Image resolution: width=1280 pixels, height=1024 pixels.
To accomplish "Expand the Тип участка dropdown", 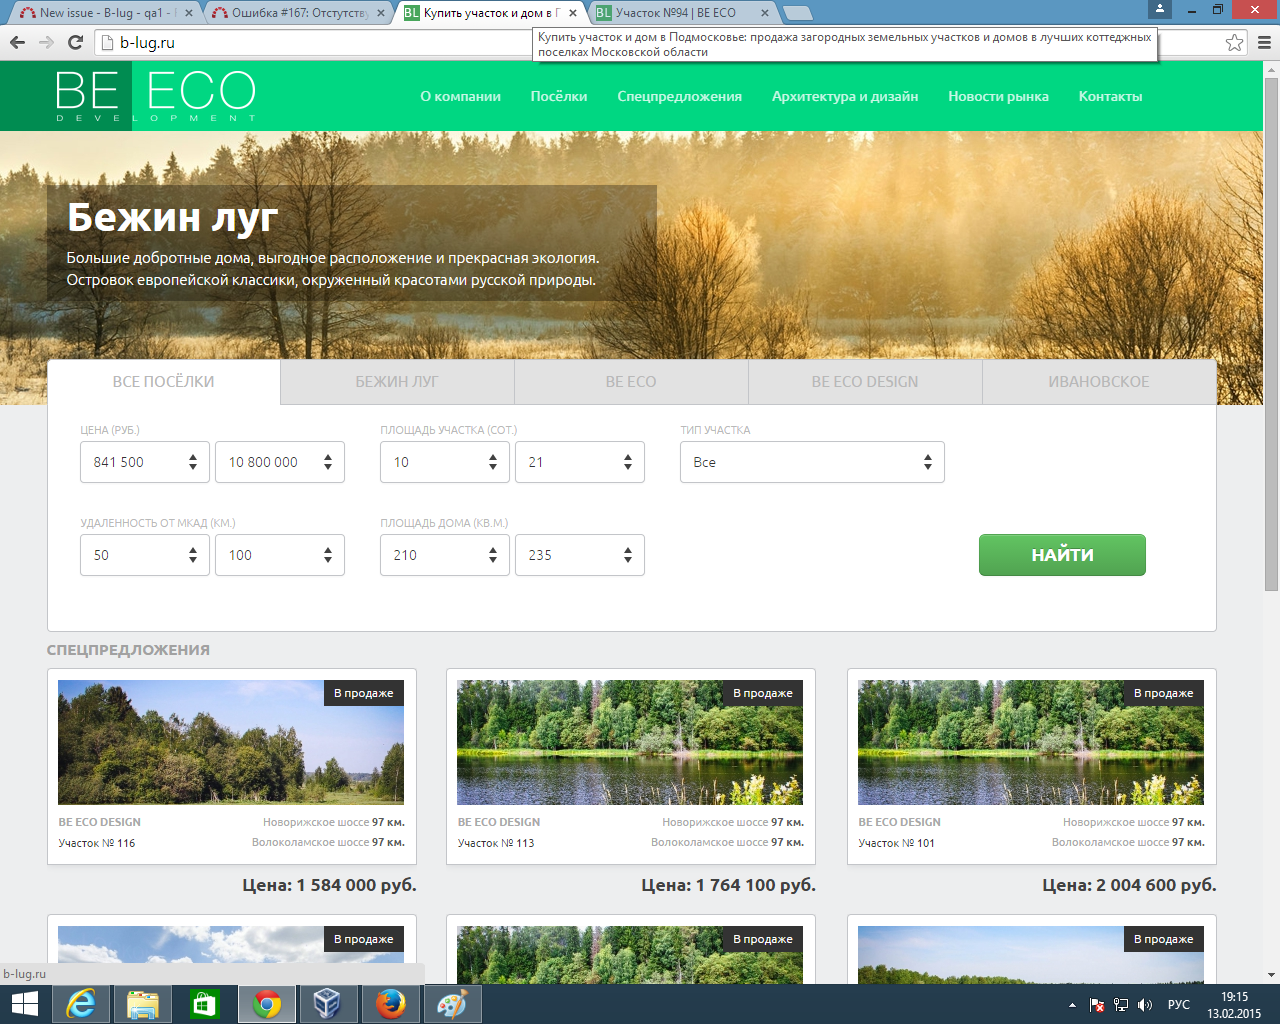I will 811,462.
